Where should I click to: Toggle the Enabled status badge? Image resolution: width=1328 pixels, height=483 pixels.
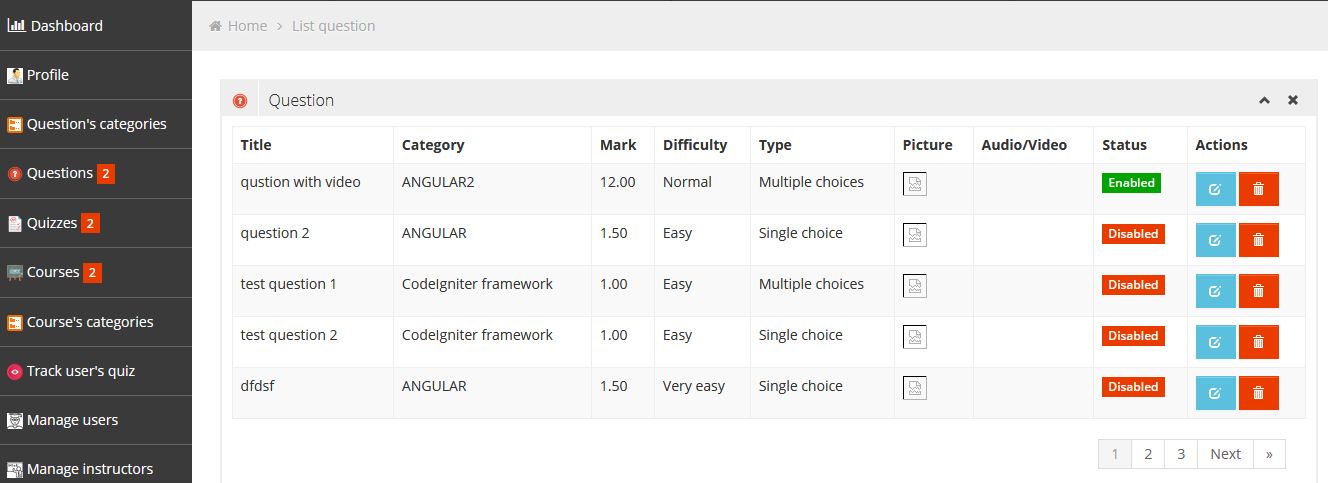pos(1131,183)
